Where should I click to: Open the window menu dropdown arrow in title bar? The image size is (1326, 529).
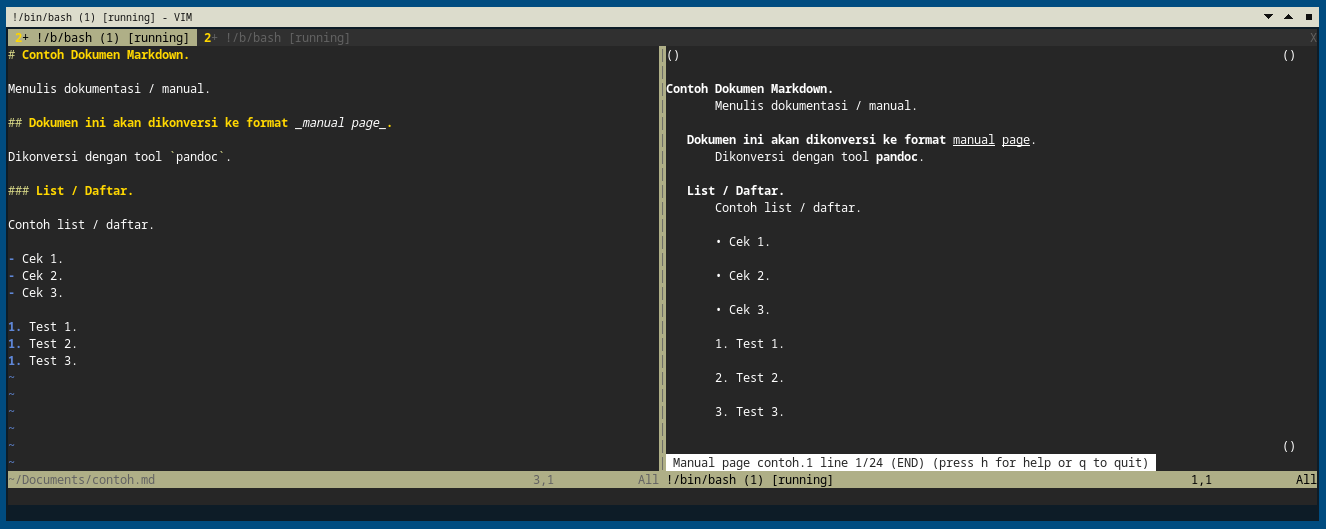point(1268,17)
